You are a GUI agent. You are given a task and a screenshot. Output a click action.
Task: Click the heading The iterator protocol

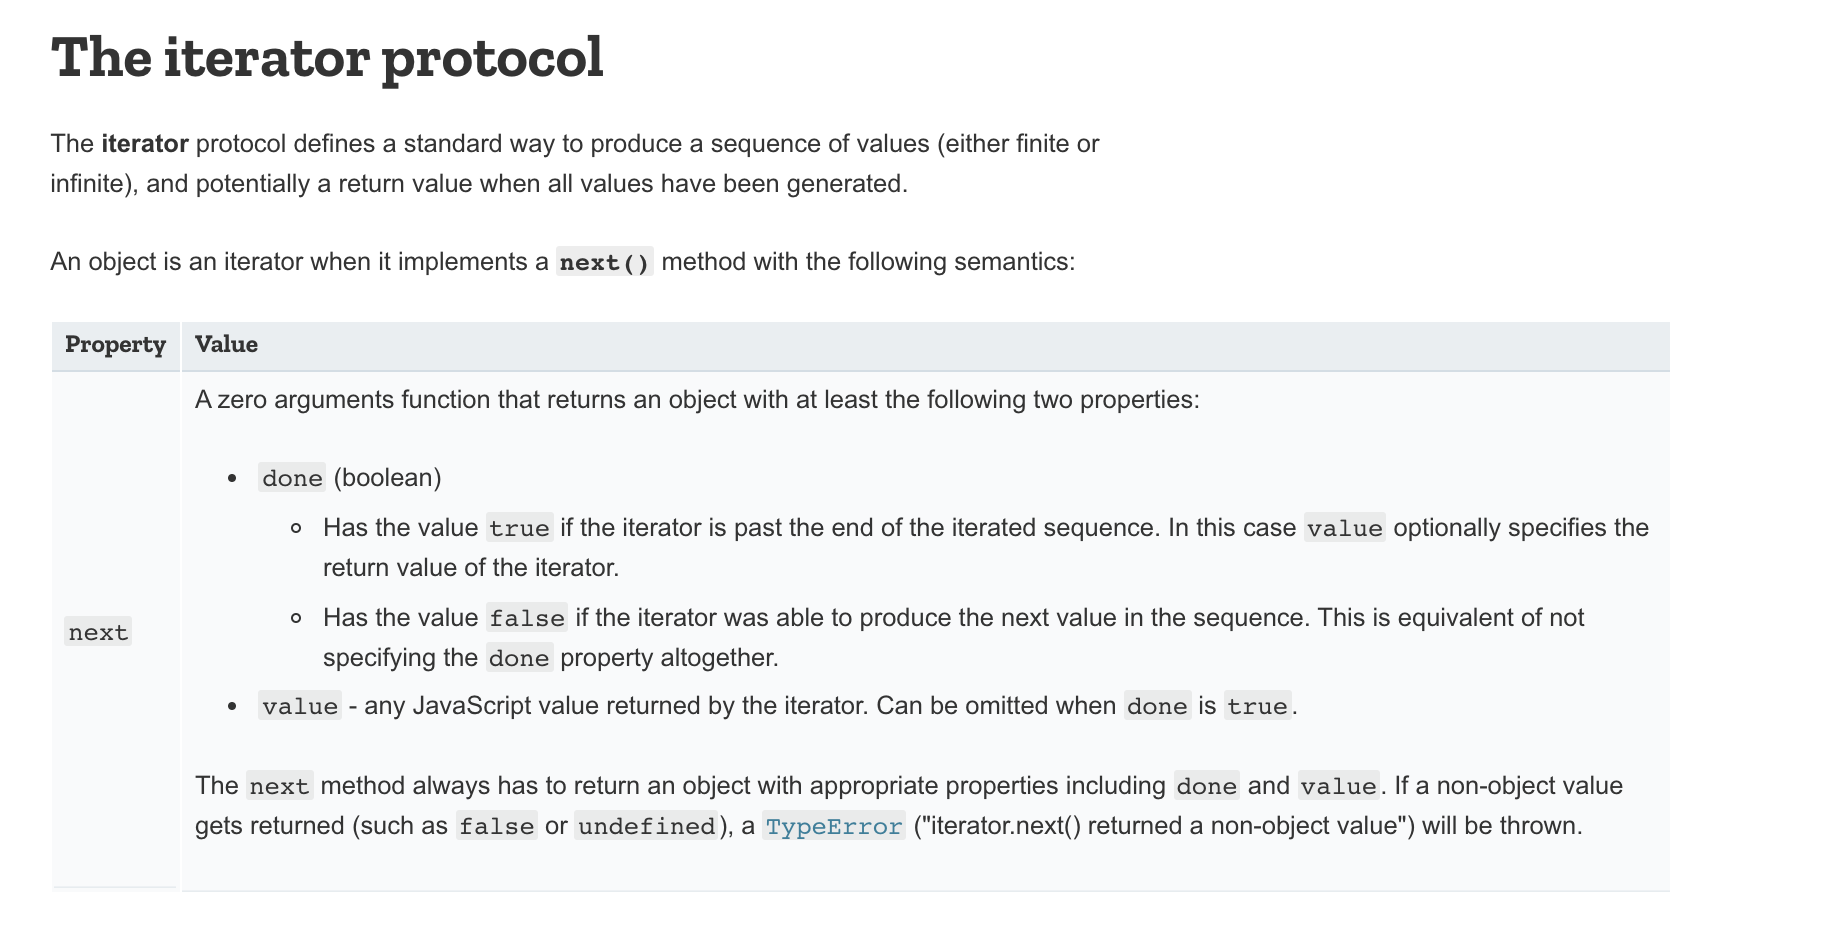point(327,57)
